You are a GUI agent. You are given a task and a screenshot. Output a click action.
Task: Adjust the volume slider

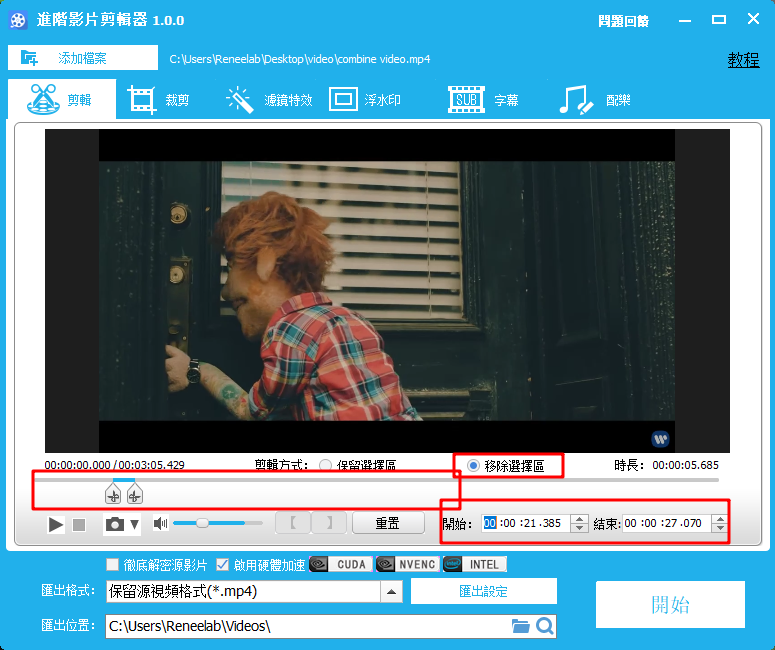point(217,523)
